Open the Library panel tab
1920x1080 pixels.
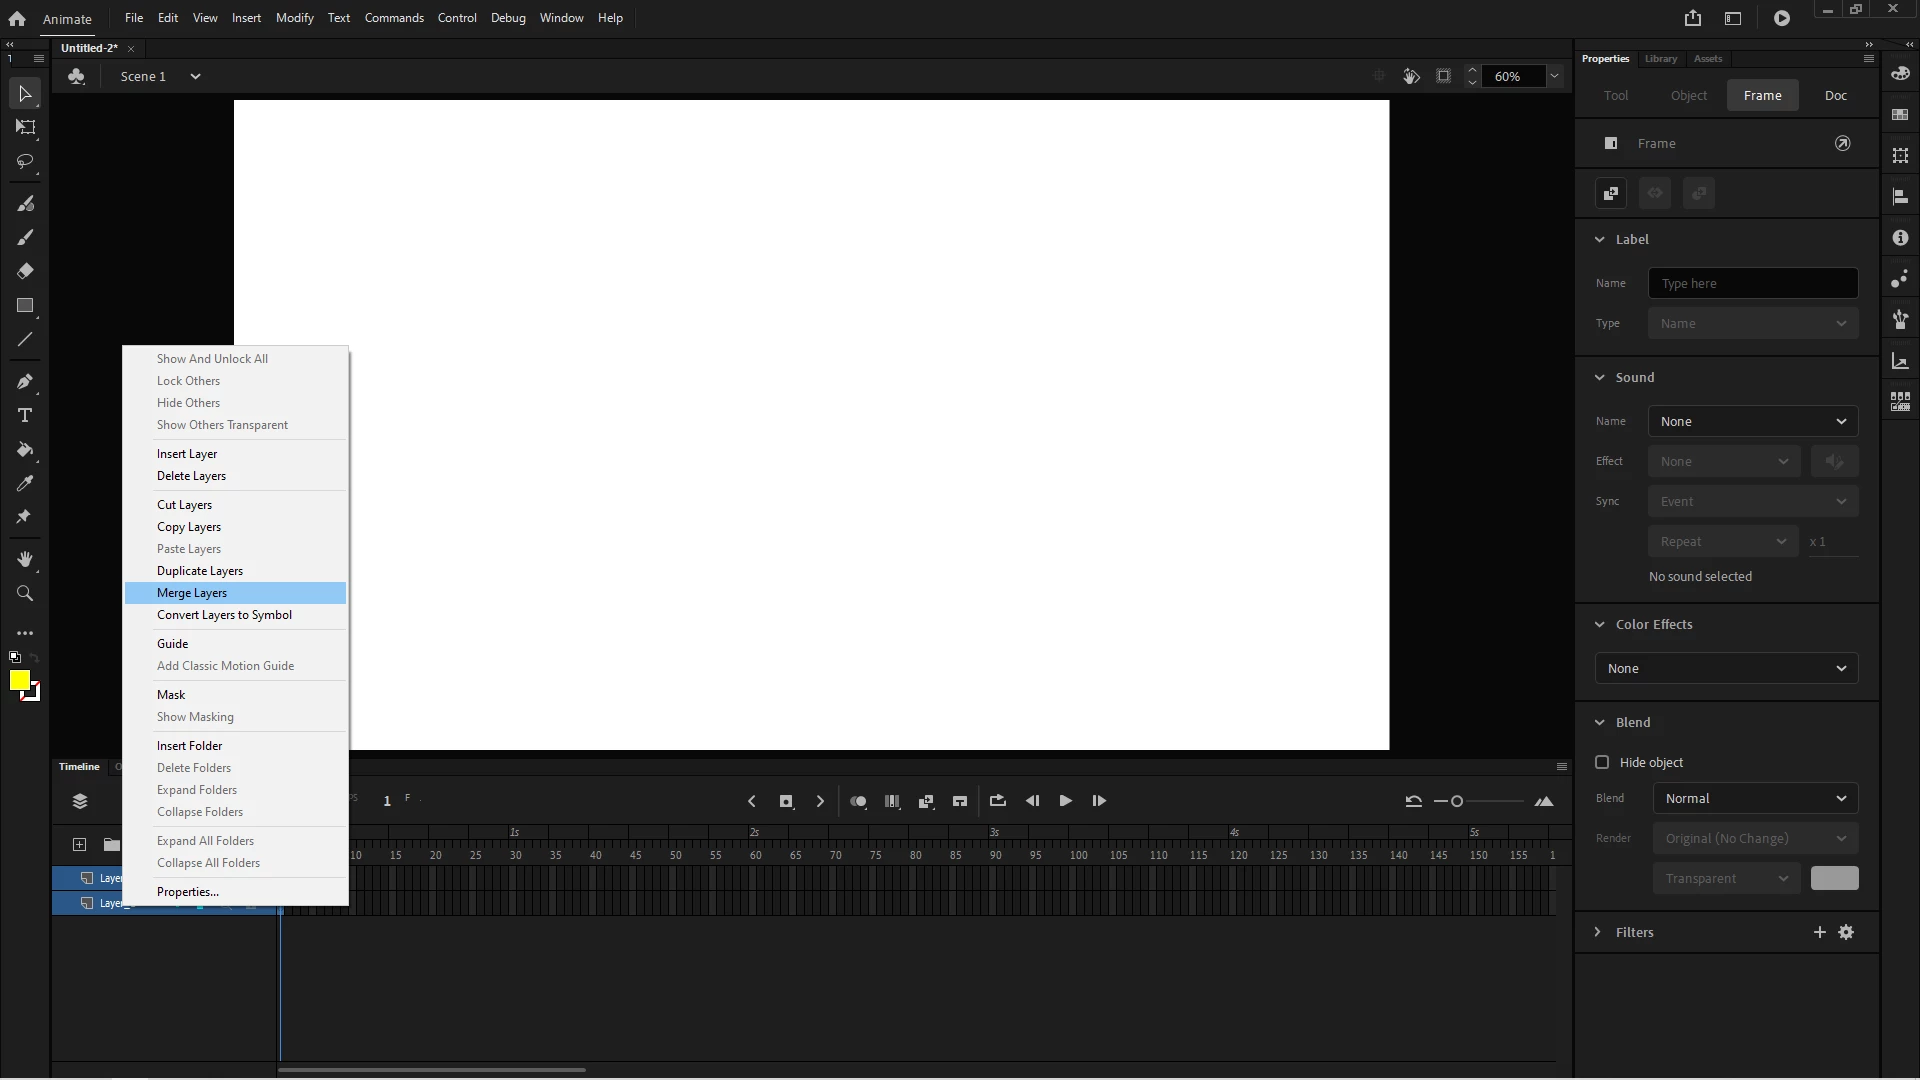click(1660, 58)
